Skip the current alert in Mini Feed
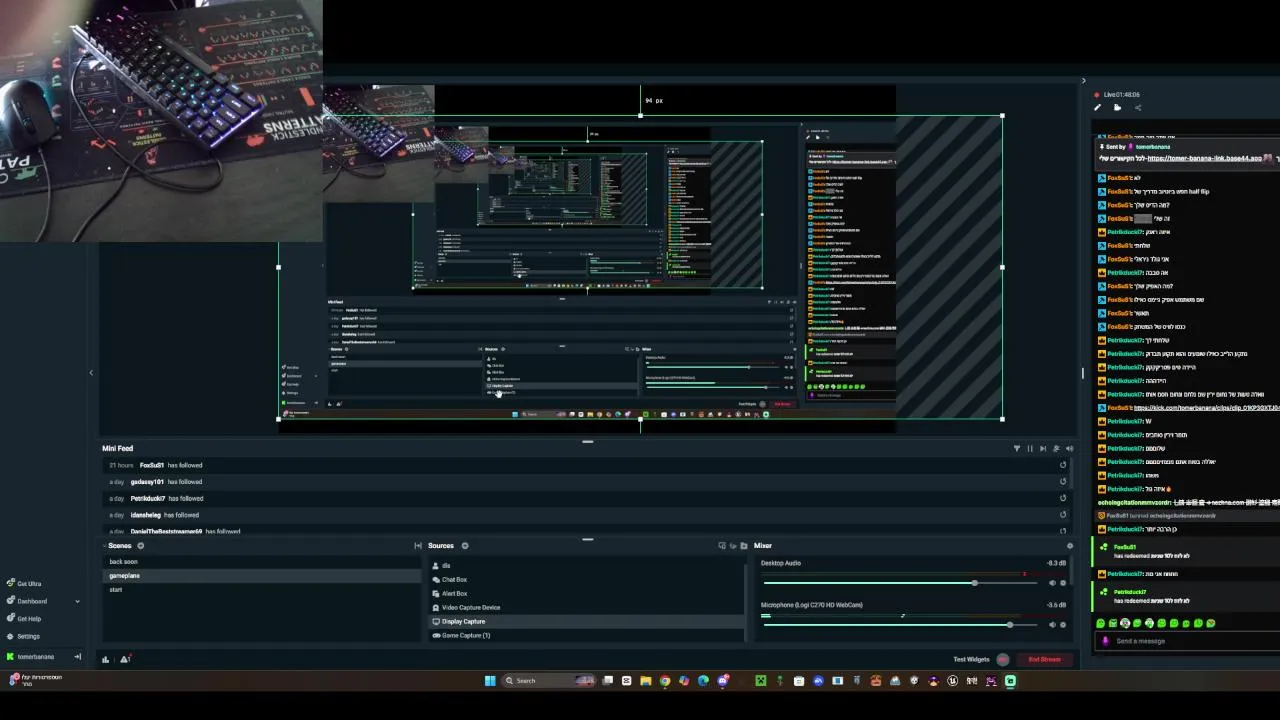Image resolution: width=1280 pixels, height=720 pixels. click(1043, 449)
